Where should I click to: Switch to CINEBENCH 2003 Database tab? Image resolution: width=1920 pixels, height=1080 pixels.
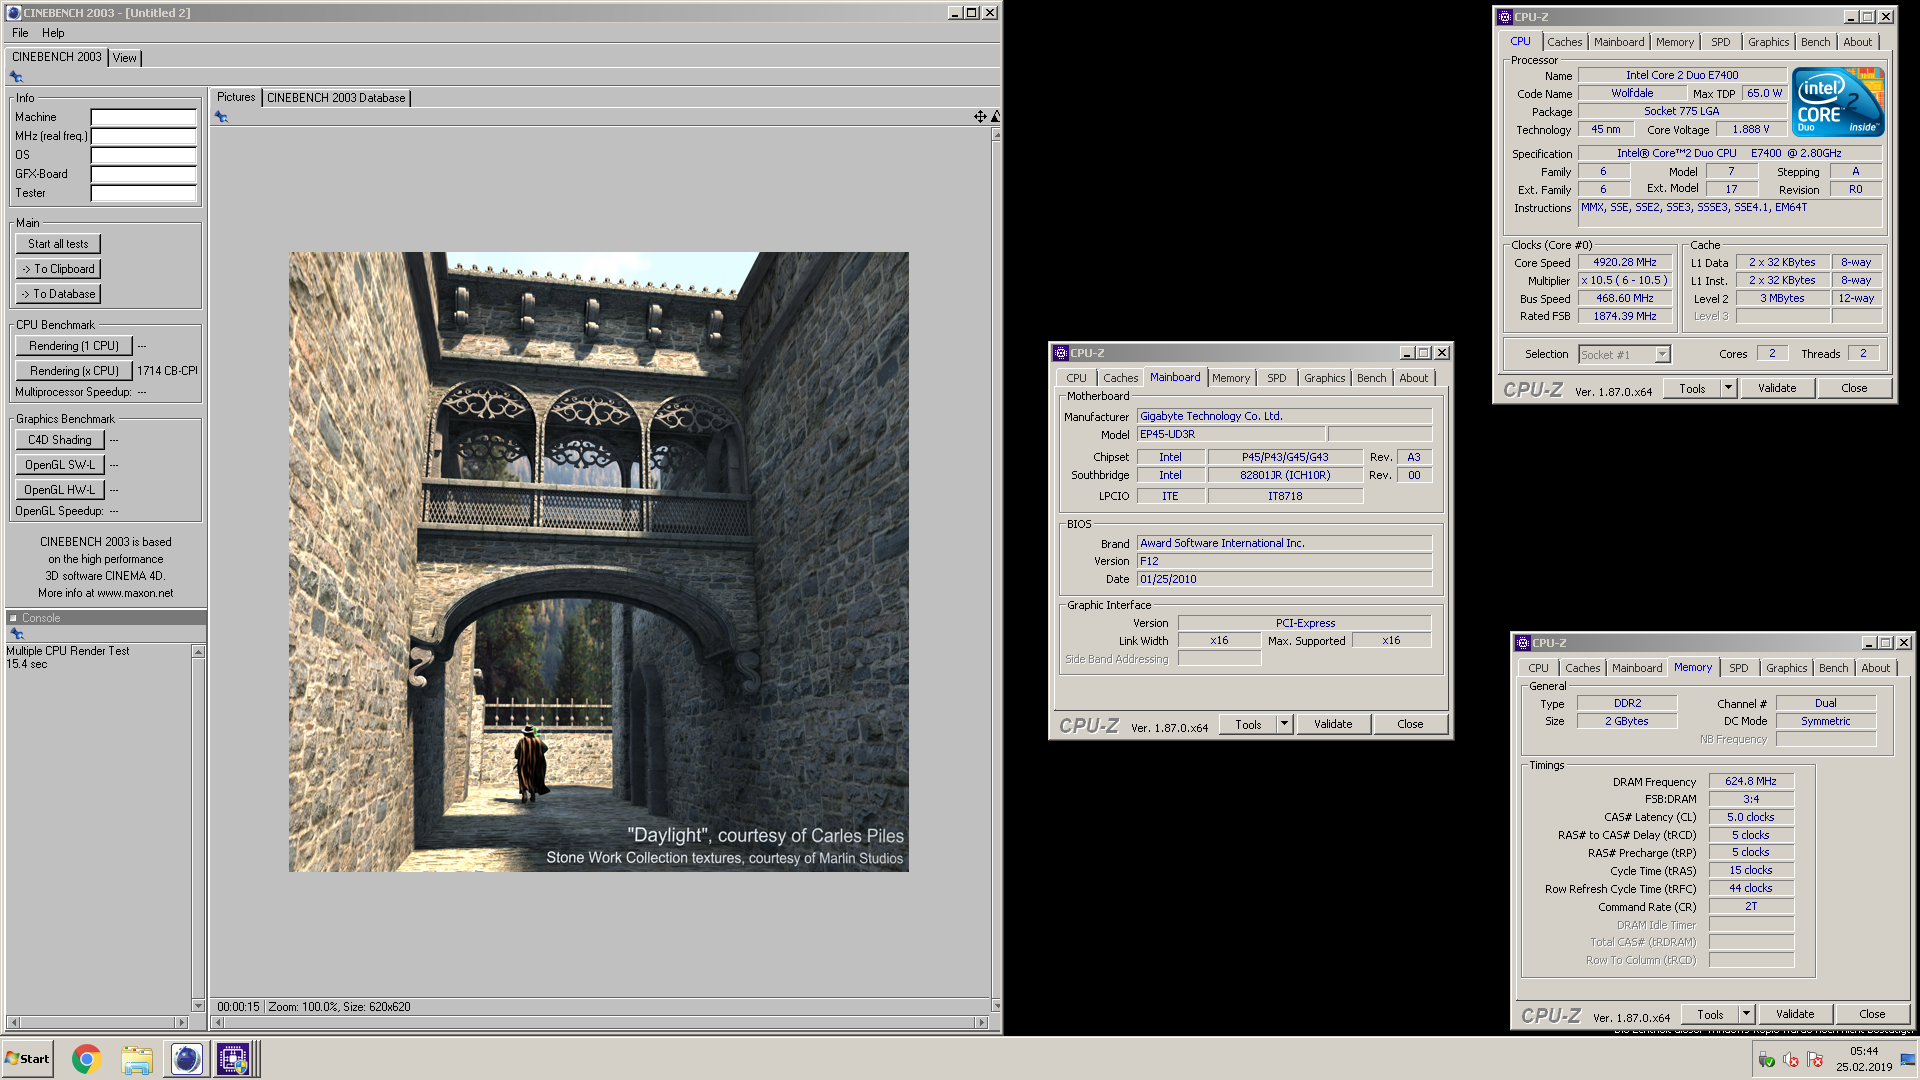coord(336,98)
